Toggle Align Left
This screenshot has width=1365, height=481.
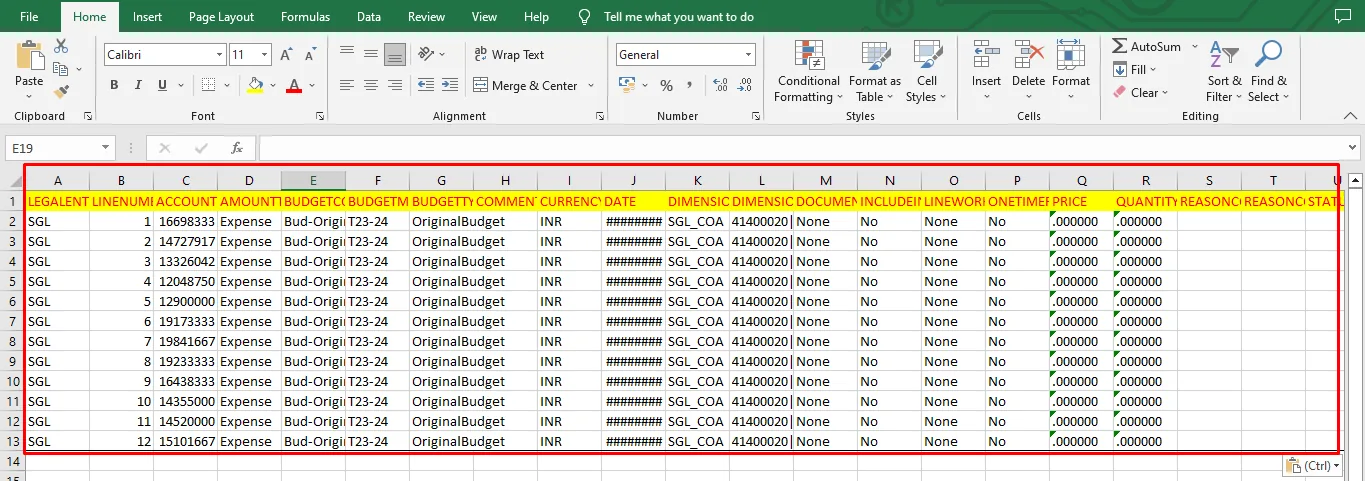(347, 86)
